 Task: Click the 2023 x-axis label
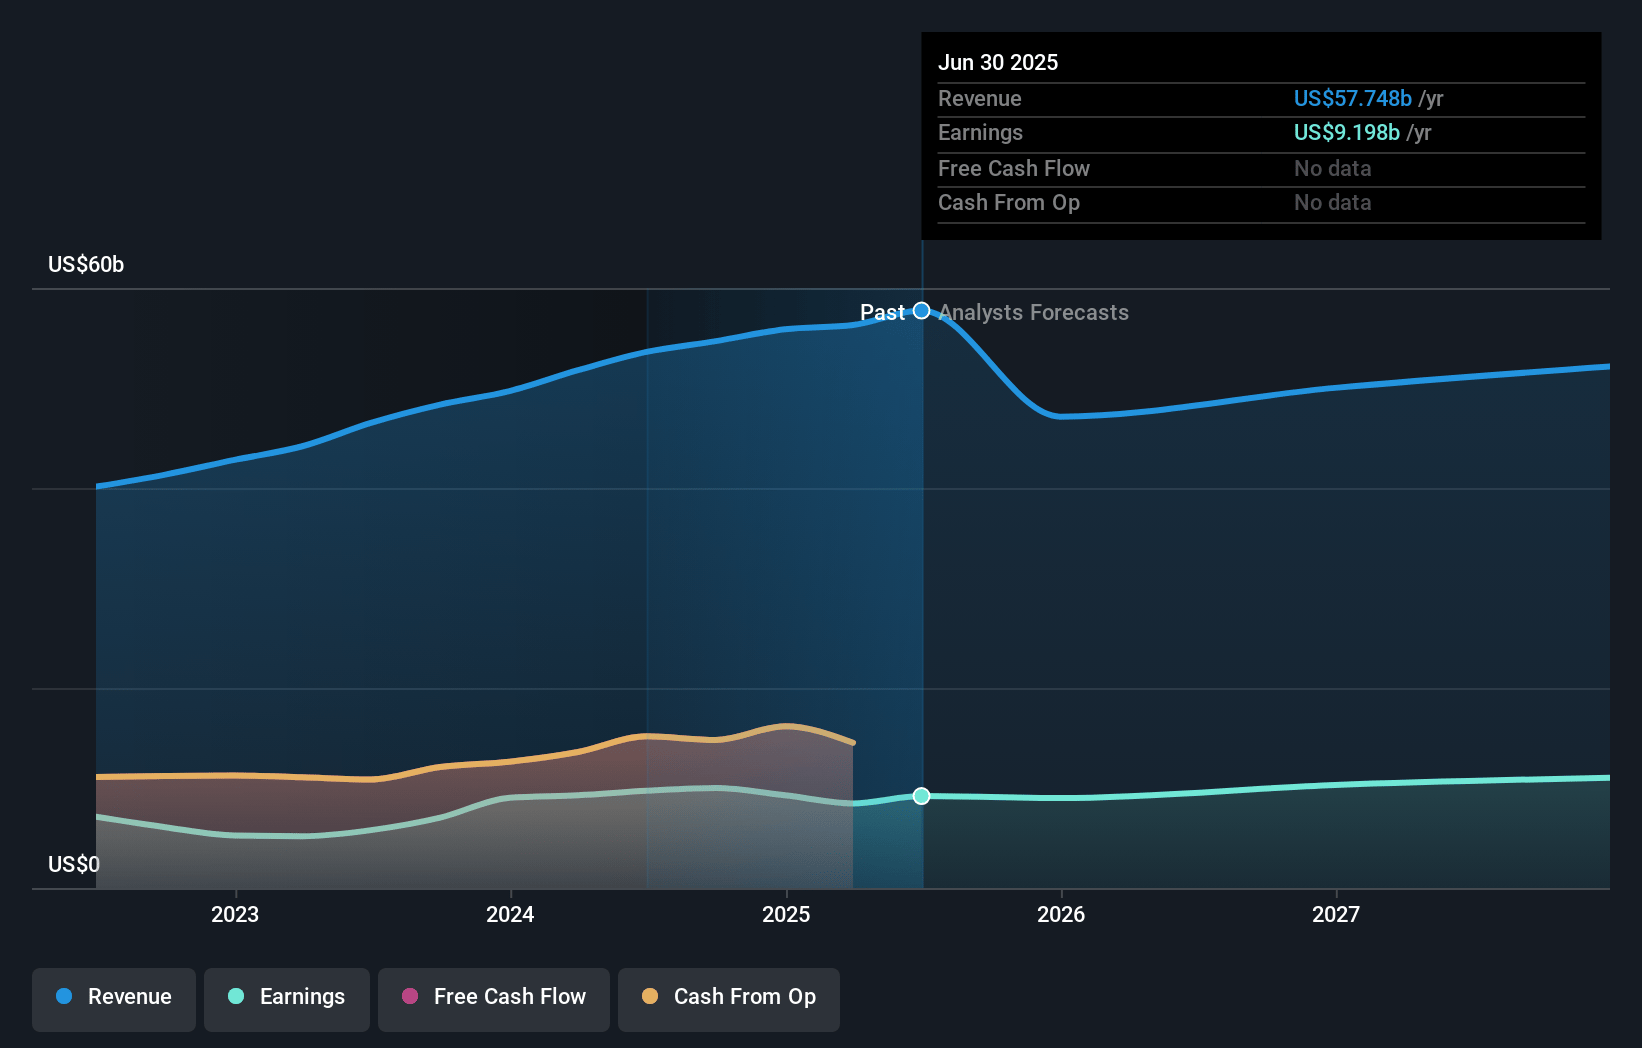click(x=235, y=914)
